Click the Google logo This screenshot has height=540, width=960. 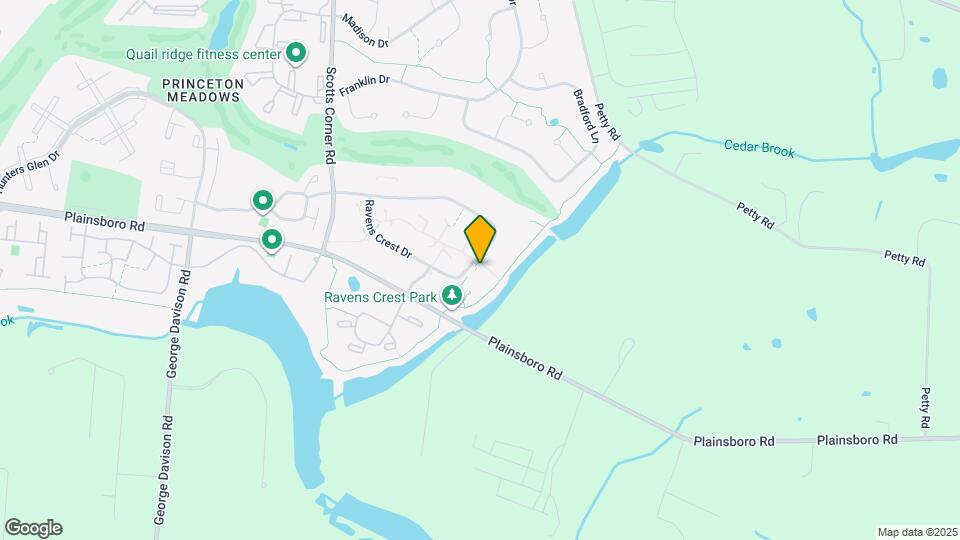pos(34,528)
